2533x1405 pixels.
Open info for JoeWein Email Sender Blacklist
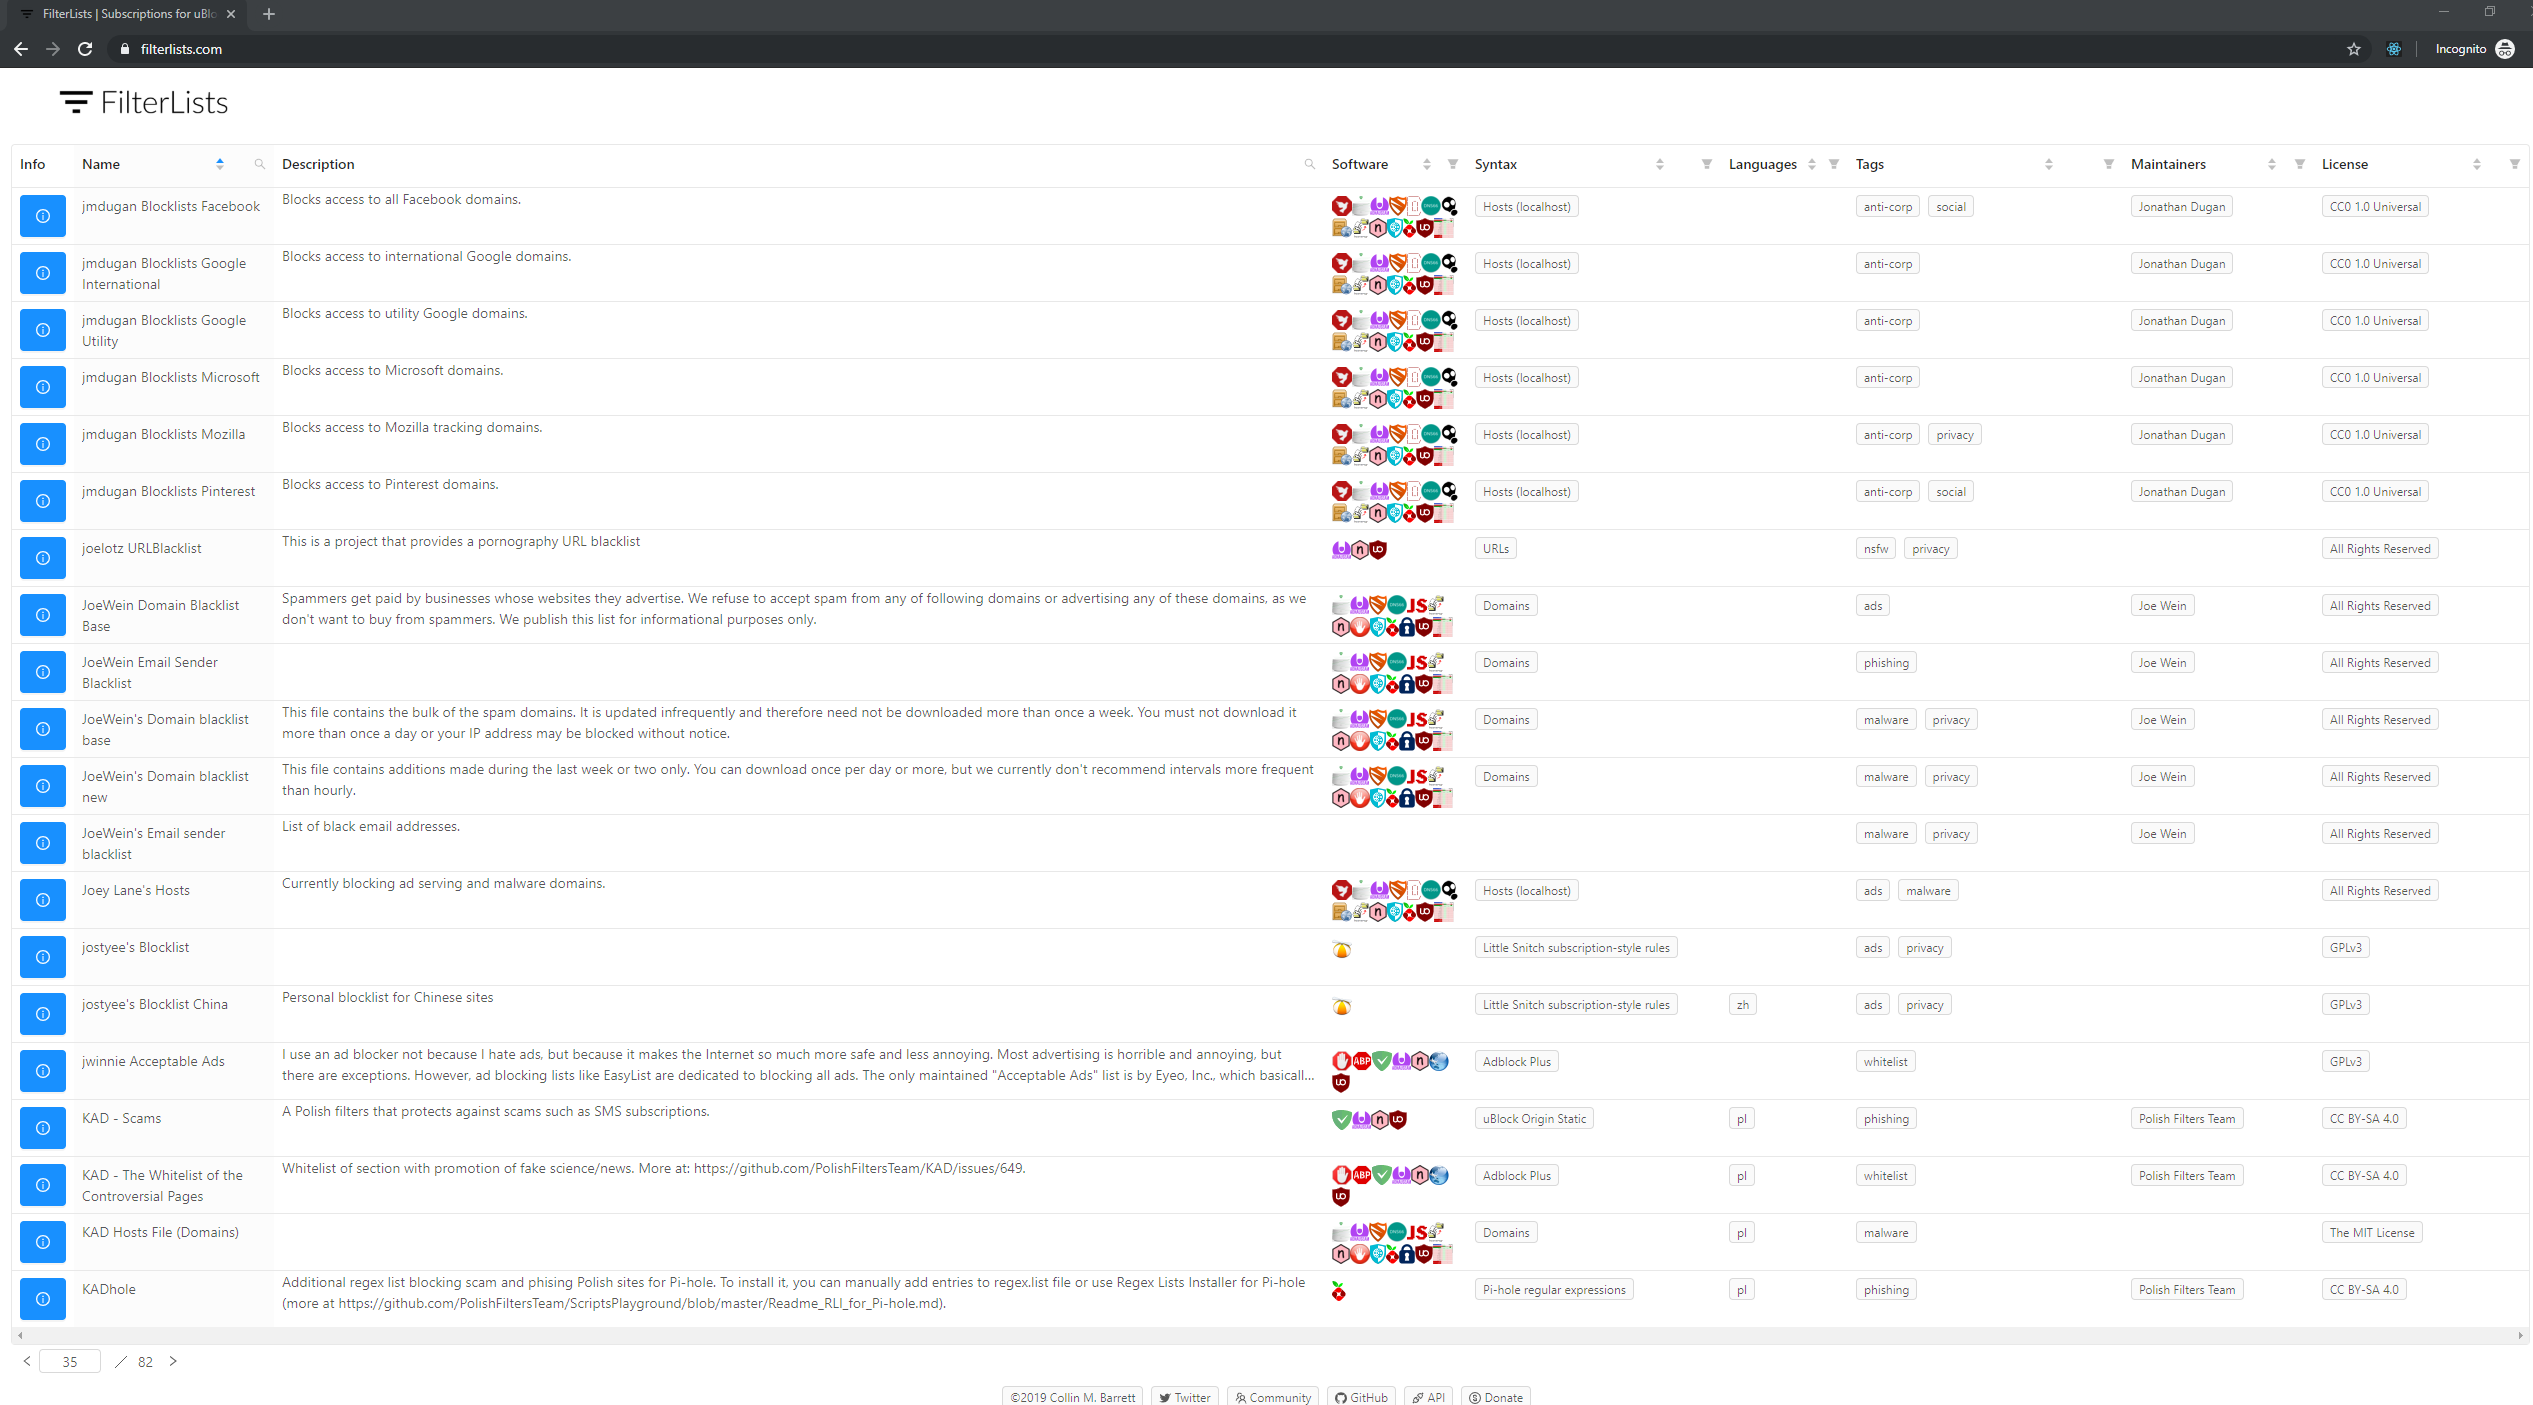click(43, 672)
